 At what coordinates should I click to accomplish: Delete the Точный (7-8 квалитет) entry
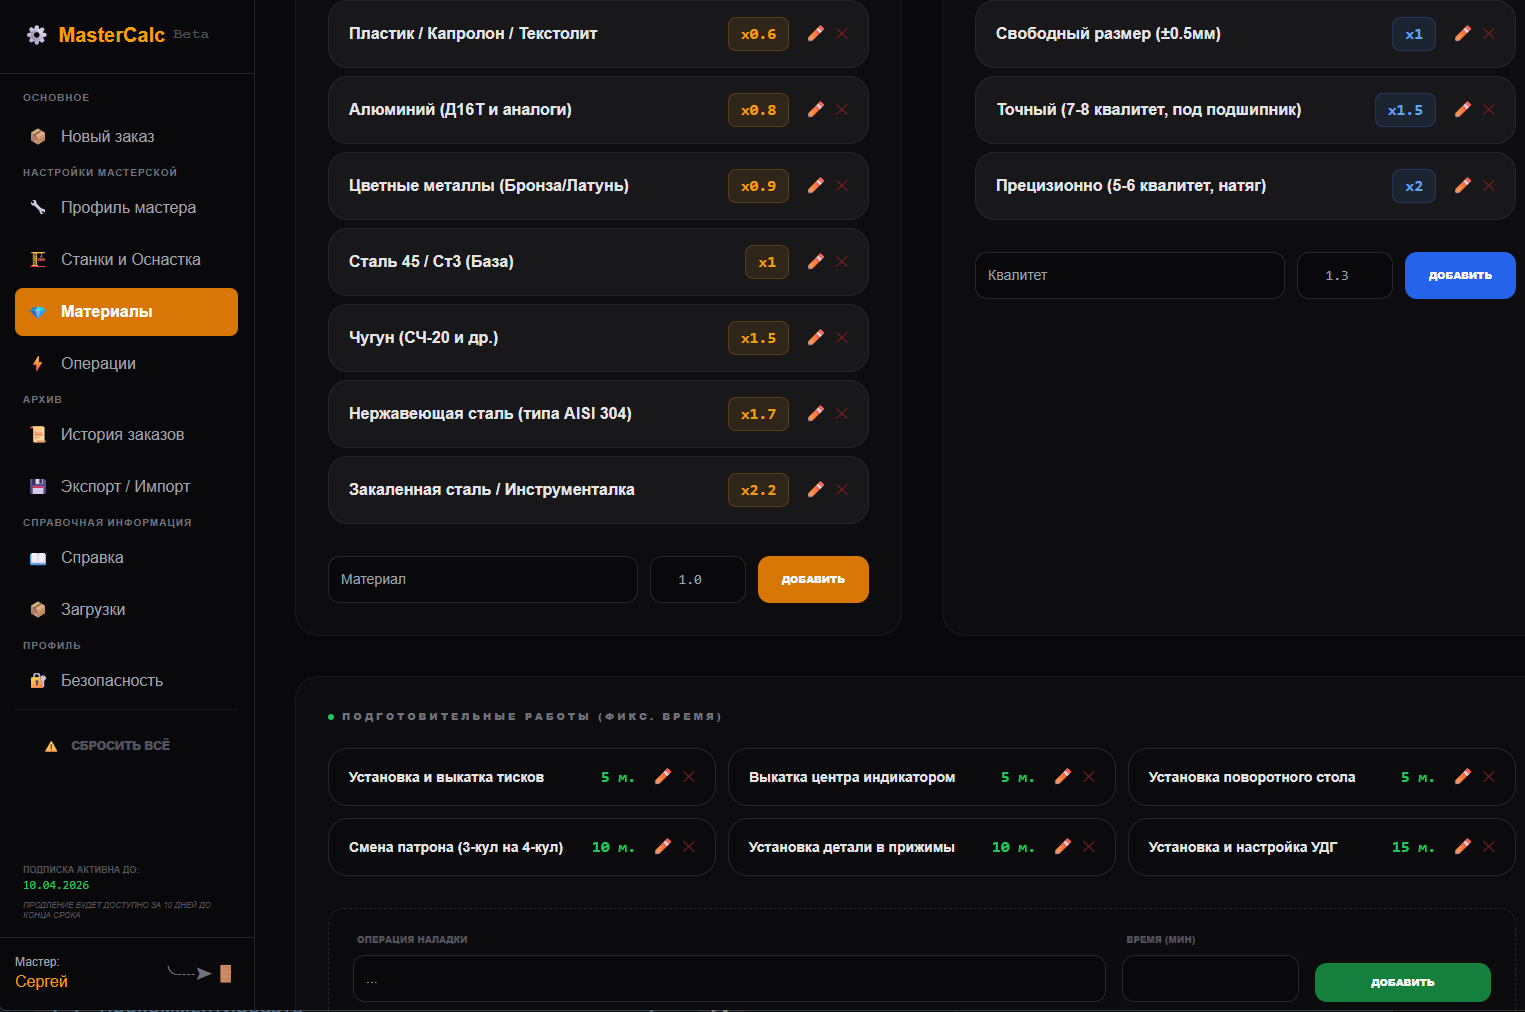pos(1489,110)
